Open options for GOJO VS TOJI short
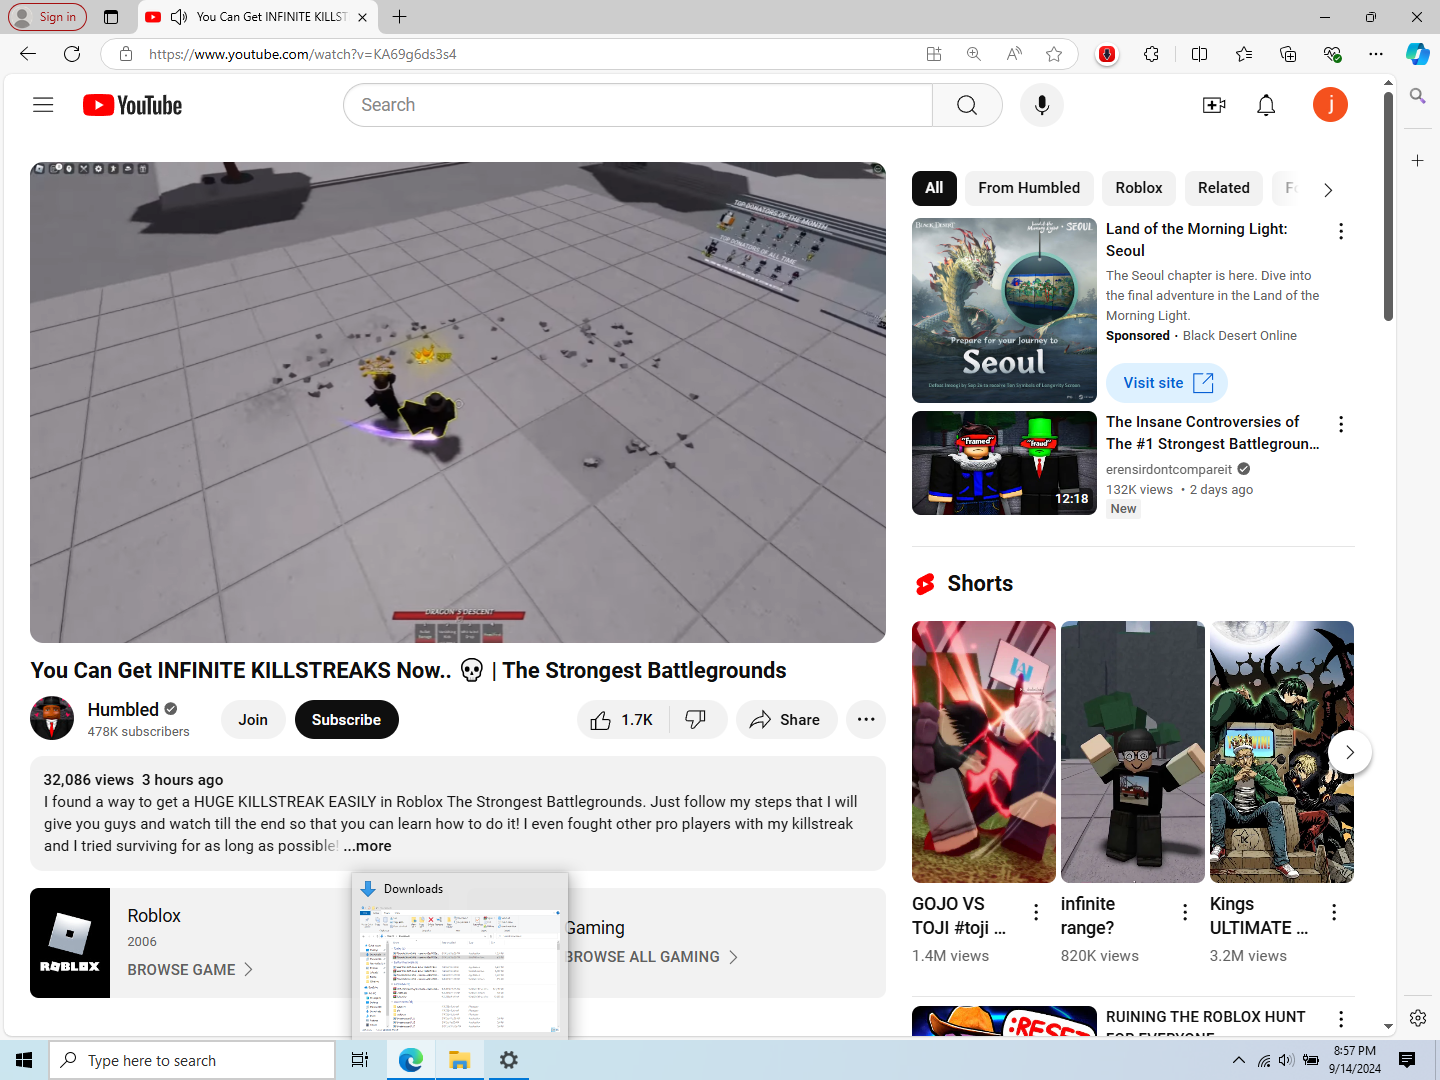This screenshot has width=1440, height=1080. coord(1036,912)
